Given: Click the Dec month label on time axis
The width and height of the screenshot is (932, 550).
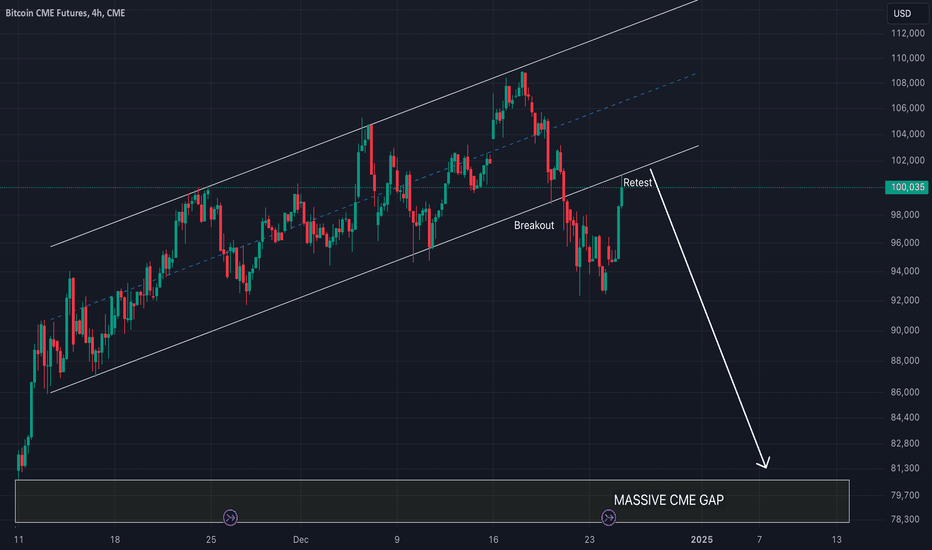Looking at the screenshot, I should pyautogui.click(x=301, y=540).
